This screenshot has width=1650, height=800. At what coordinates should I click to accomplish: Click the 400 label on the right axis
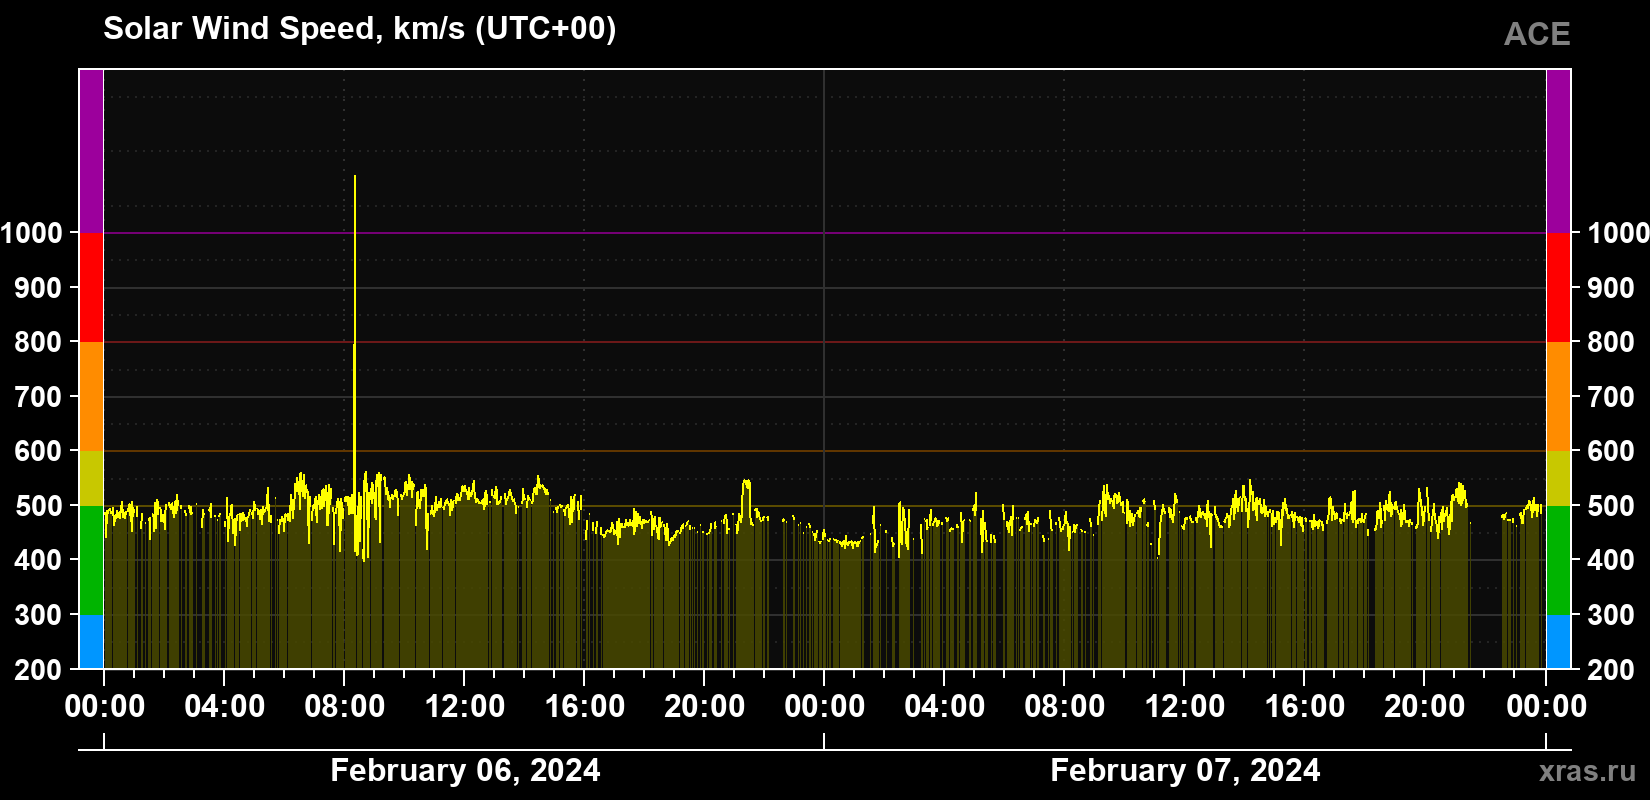[x=1612, y=561]
